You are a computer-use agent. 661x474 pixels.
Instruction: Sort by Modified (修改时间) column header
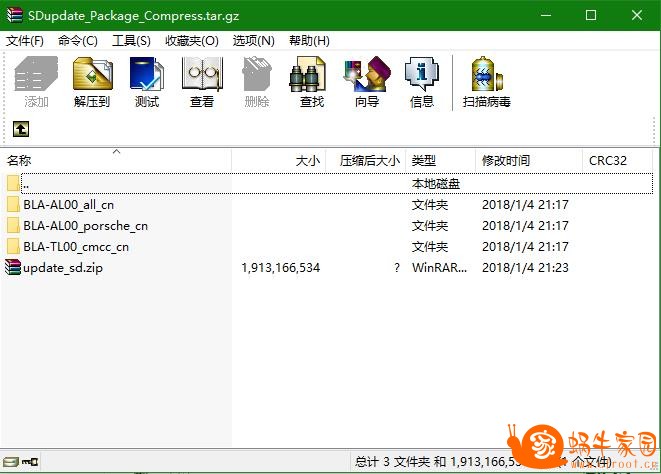[x=529, y=160]
